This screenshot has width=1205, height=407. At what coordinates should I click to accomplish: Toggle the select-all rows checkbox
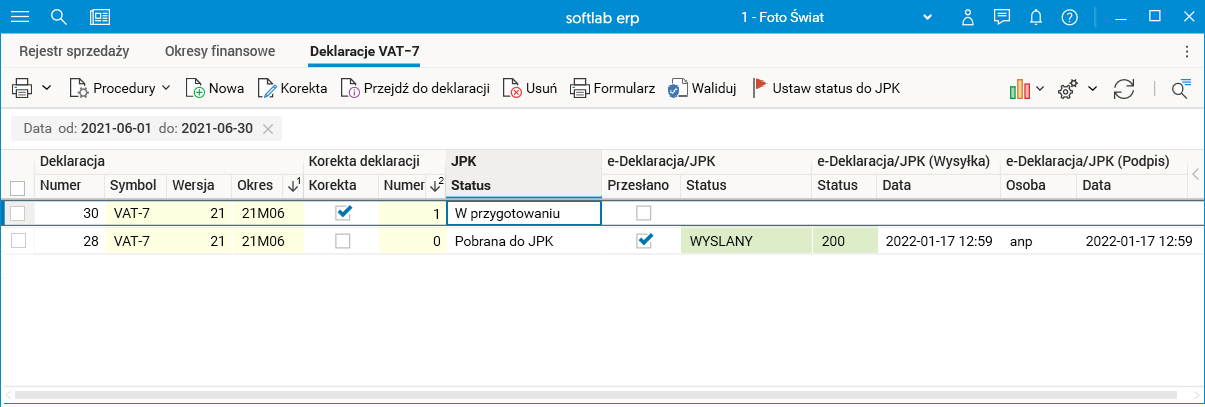(17, 187)
